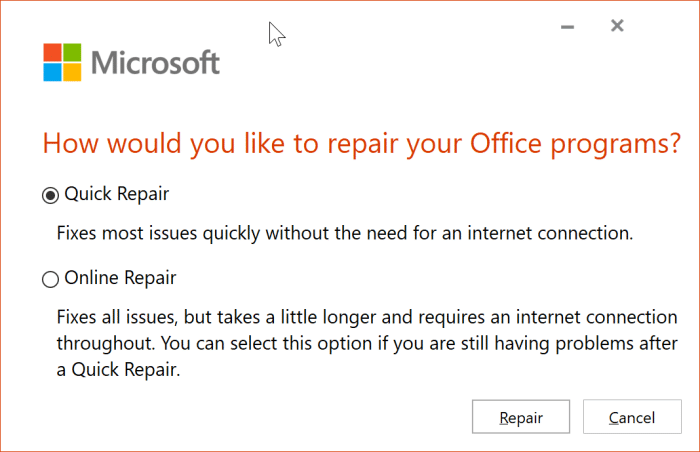Click the line starting 'throughout. You can select'
Viewport: 700px width, 452px height.
(365, 343)
